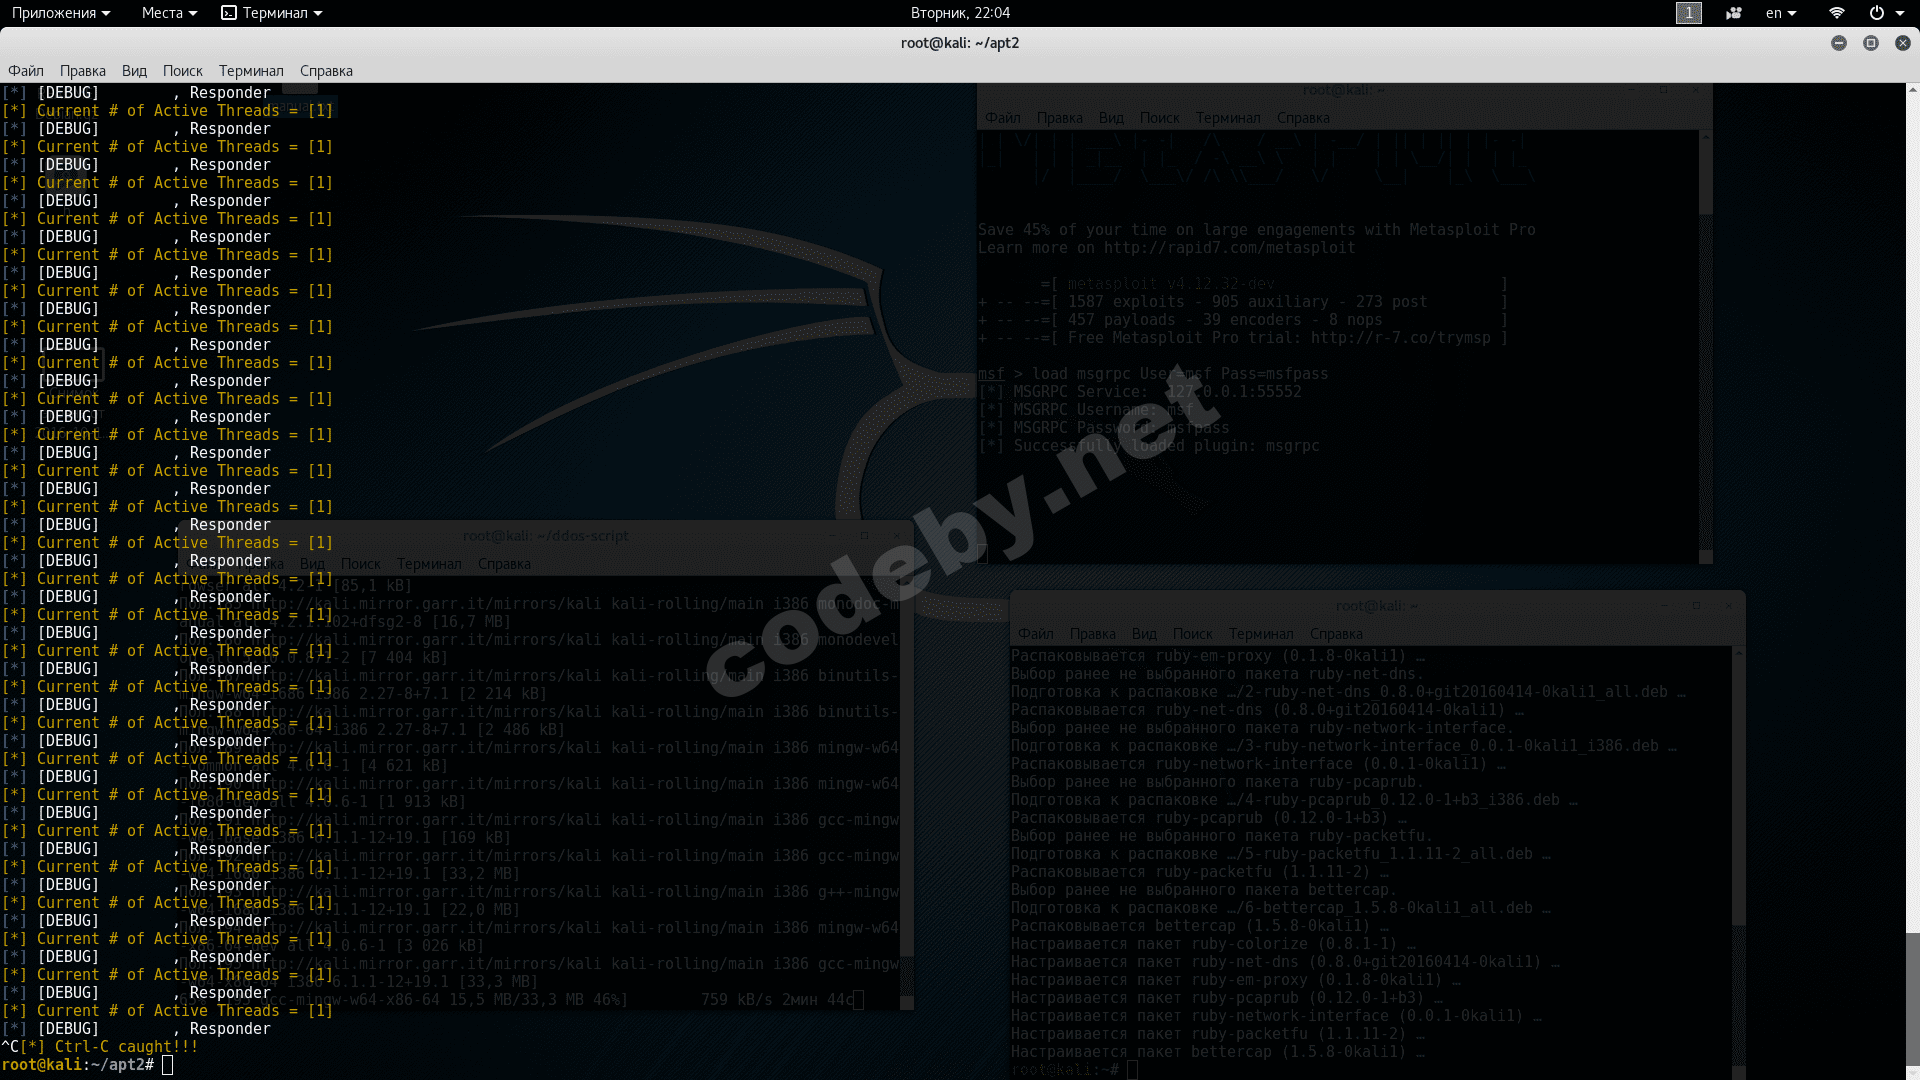Click the clock showing Вторник, 22:04
Screen dimensions: 1920x1080
[x=960, y=13]
